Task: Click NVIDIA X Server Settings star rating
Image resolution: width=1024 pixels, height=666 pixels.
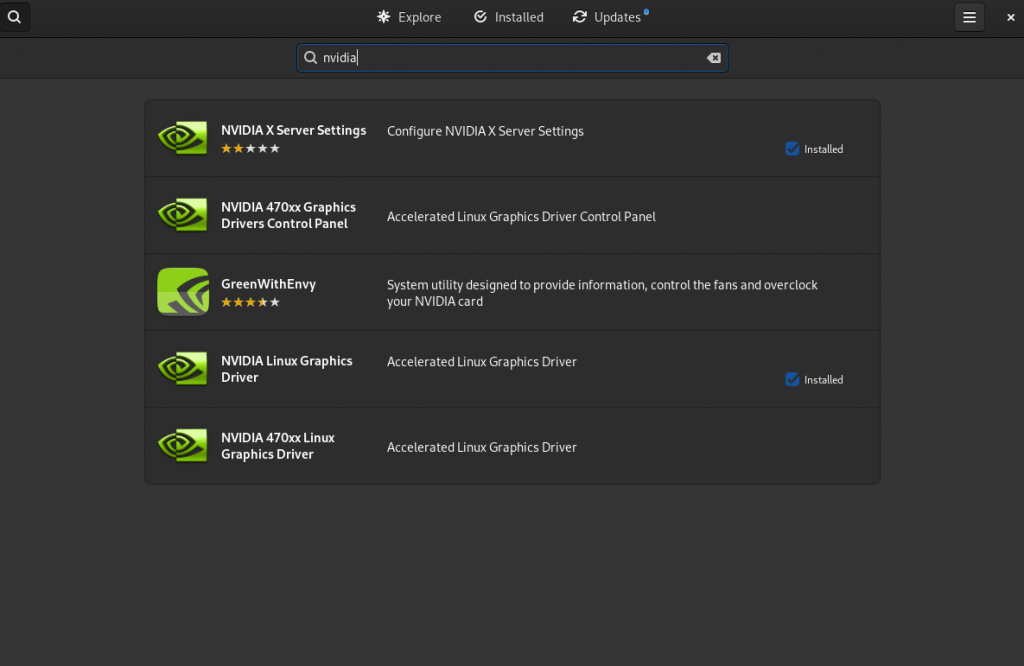Action: 250,149
